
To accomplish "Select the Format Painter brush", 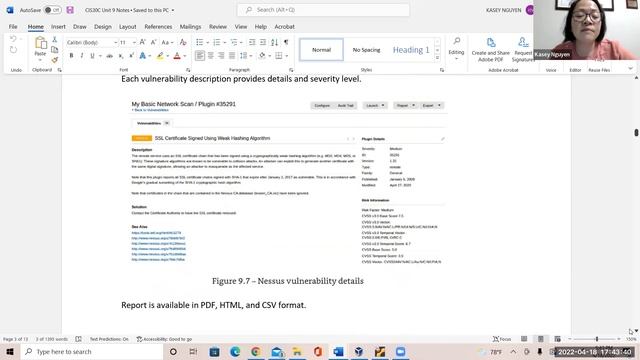I will coord(54,60).
